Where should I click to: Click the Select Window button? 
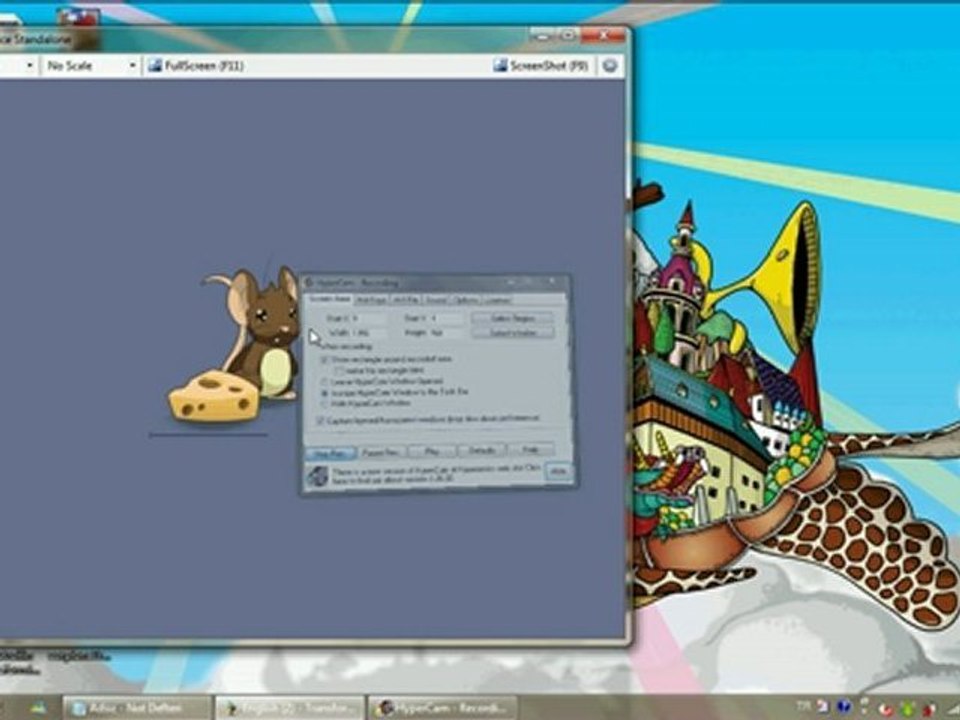pos(513,333)
